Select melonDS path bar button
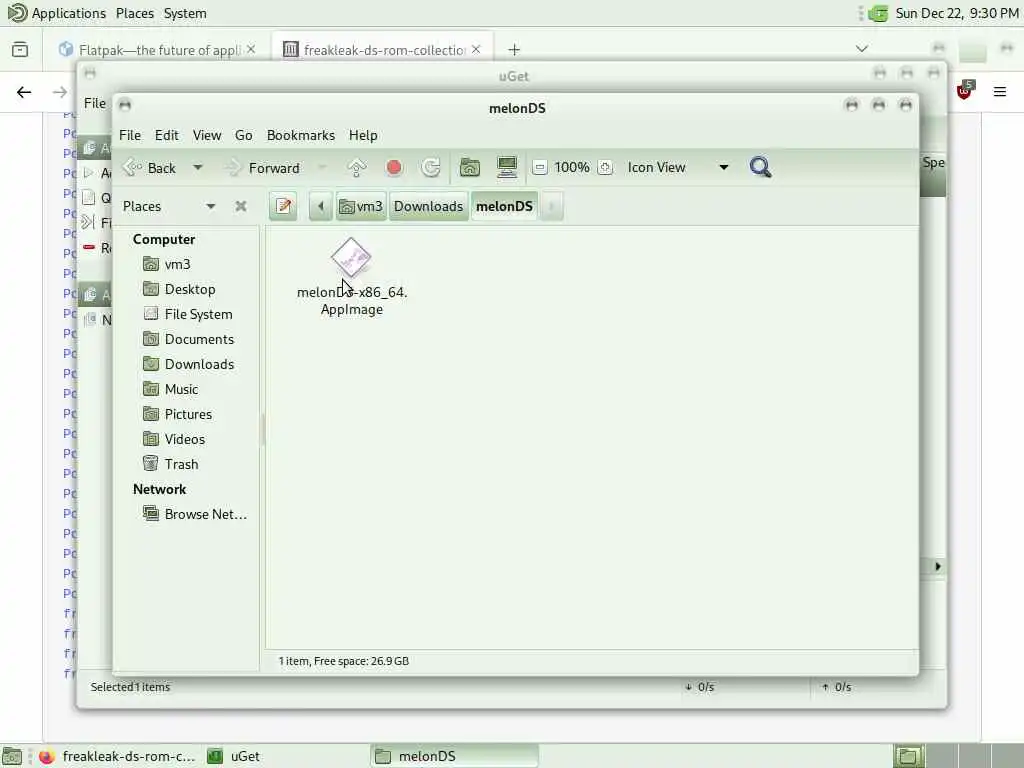 (504, 206)
